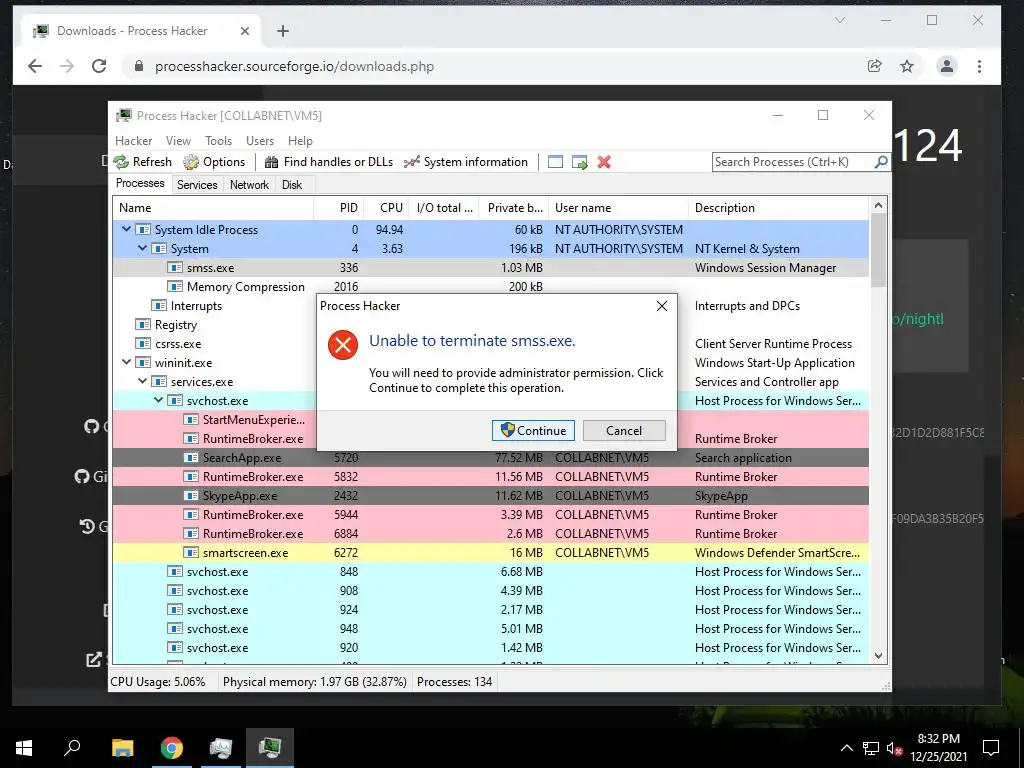Collapse the wininit.exe tree node

tap(126, 362)
